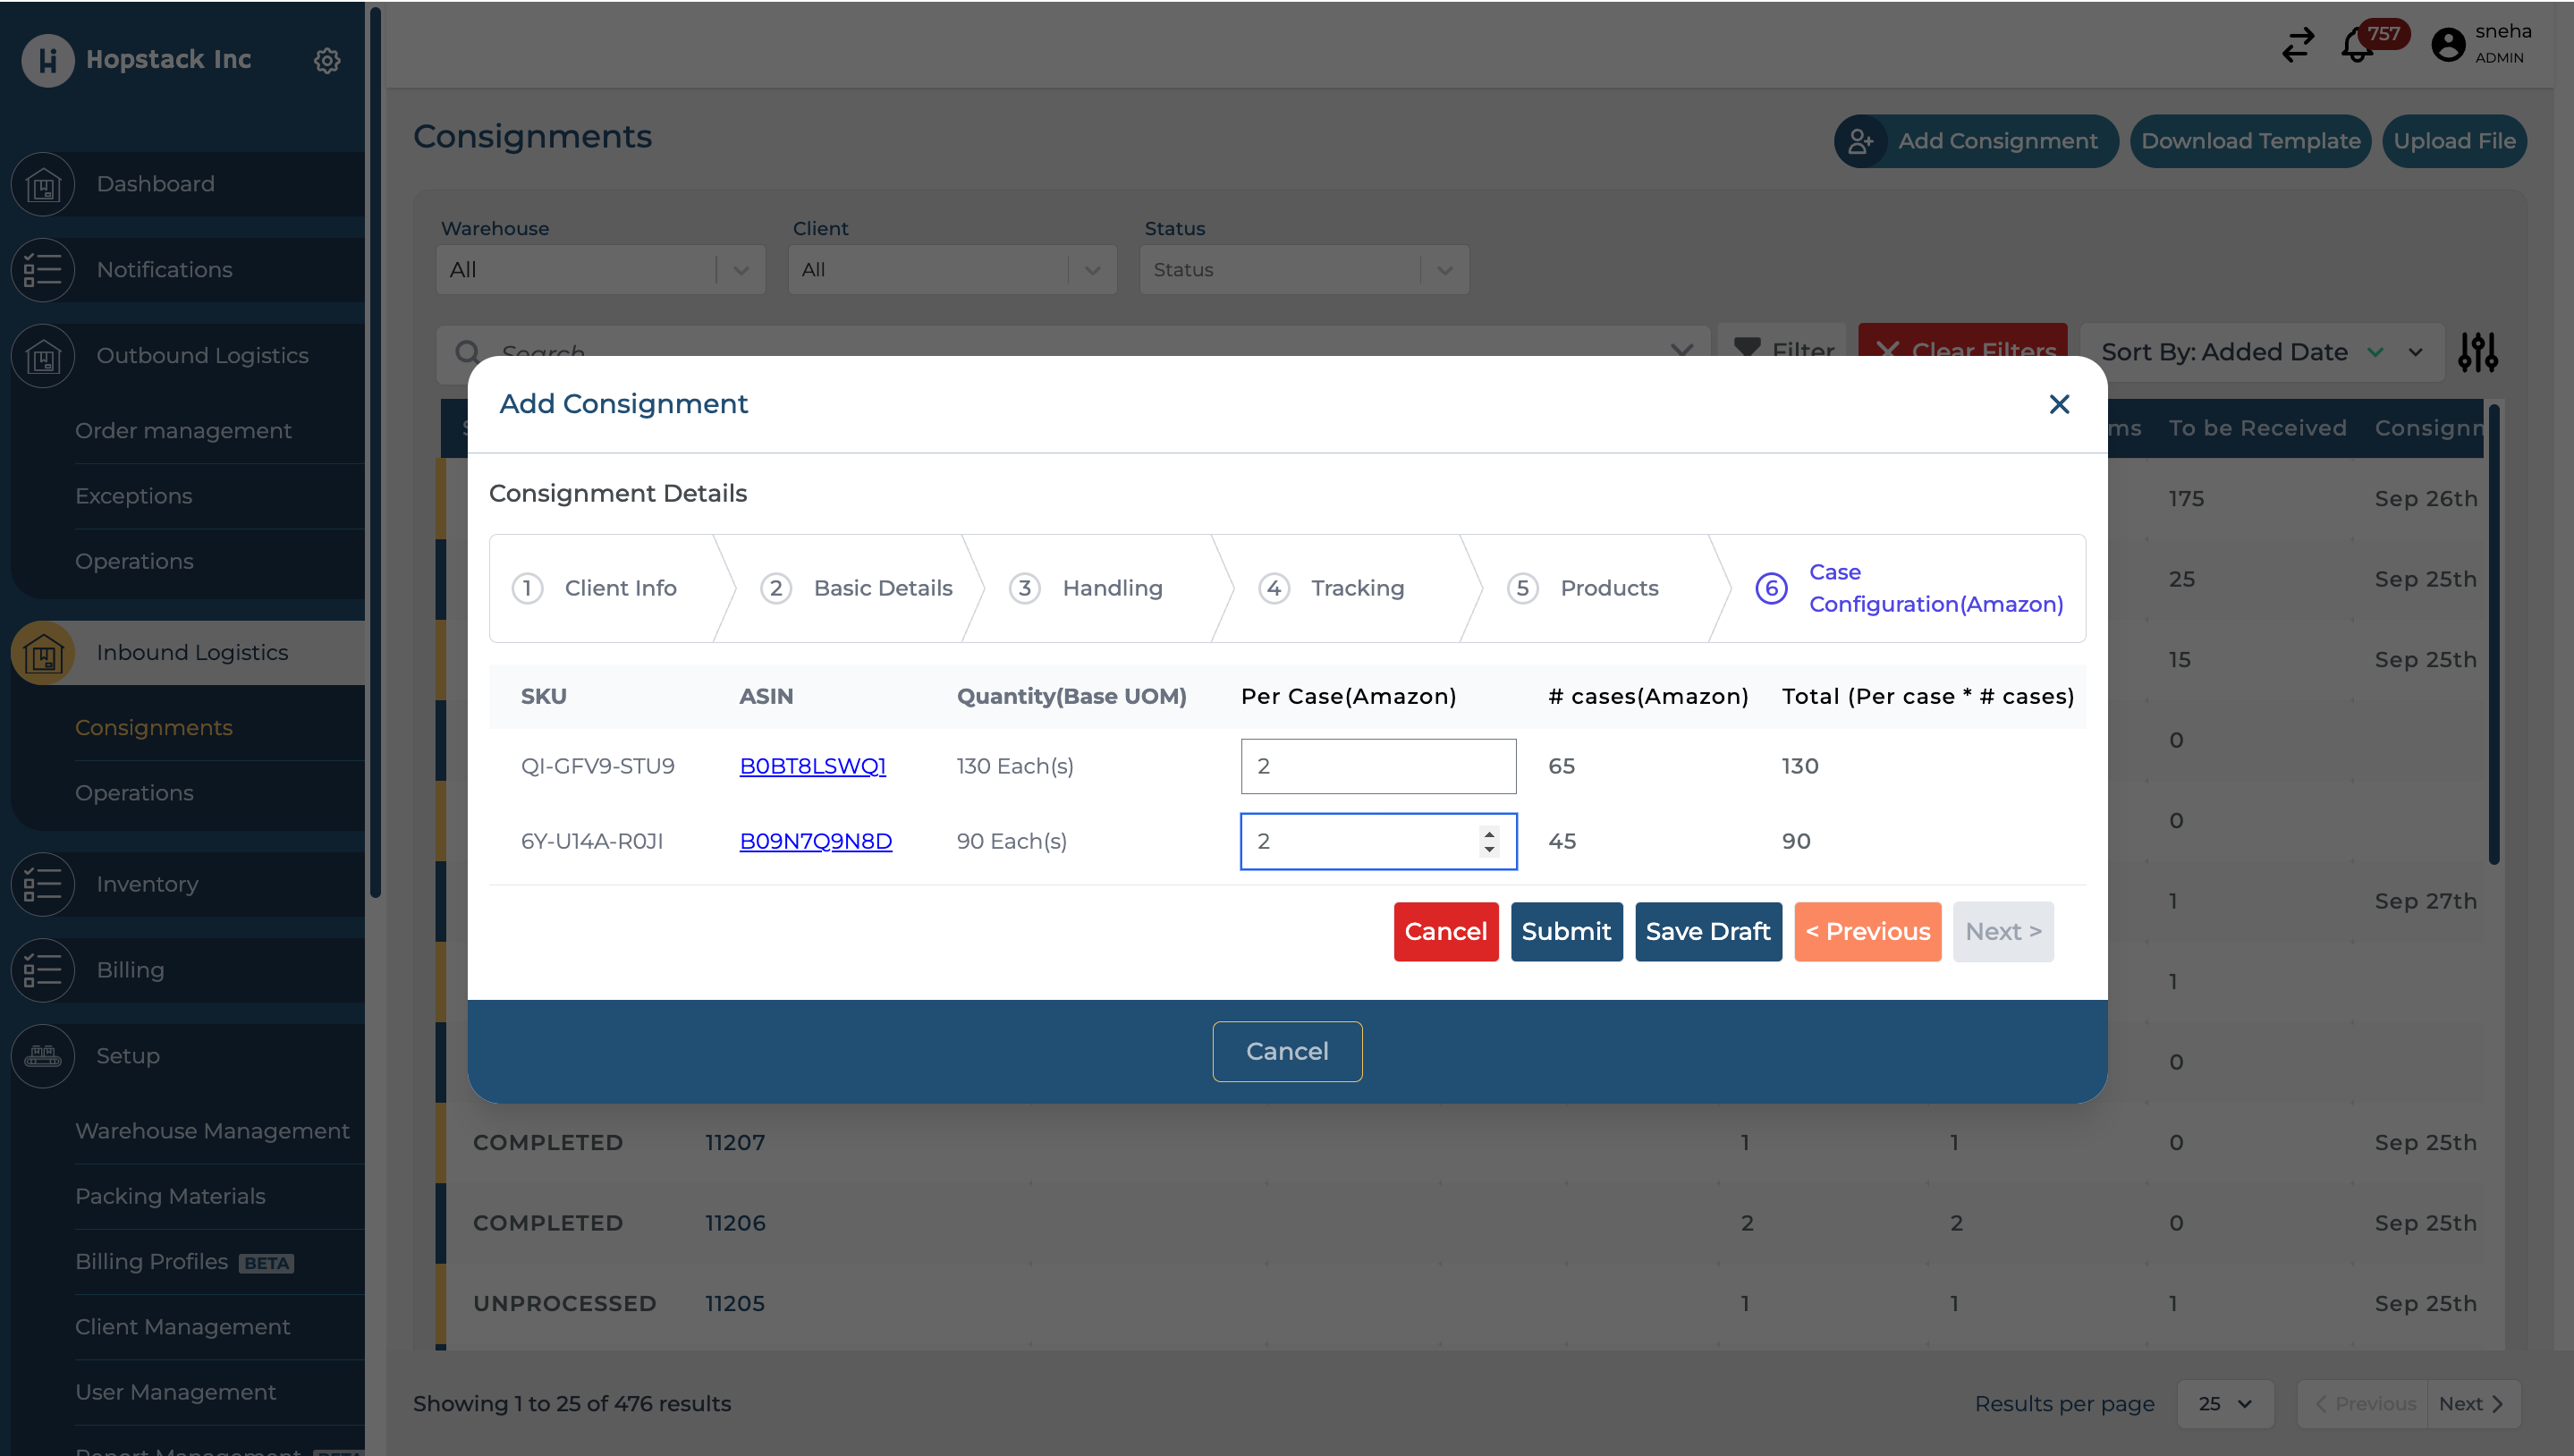Open ASIN link B0BT8LSWQ1
The width and height of the screenshot is (2574, 1456).
pos(812,766)
